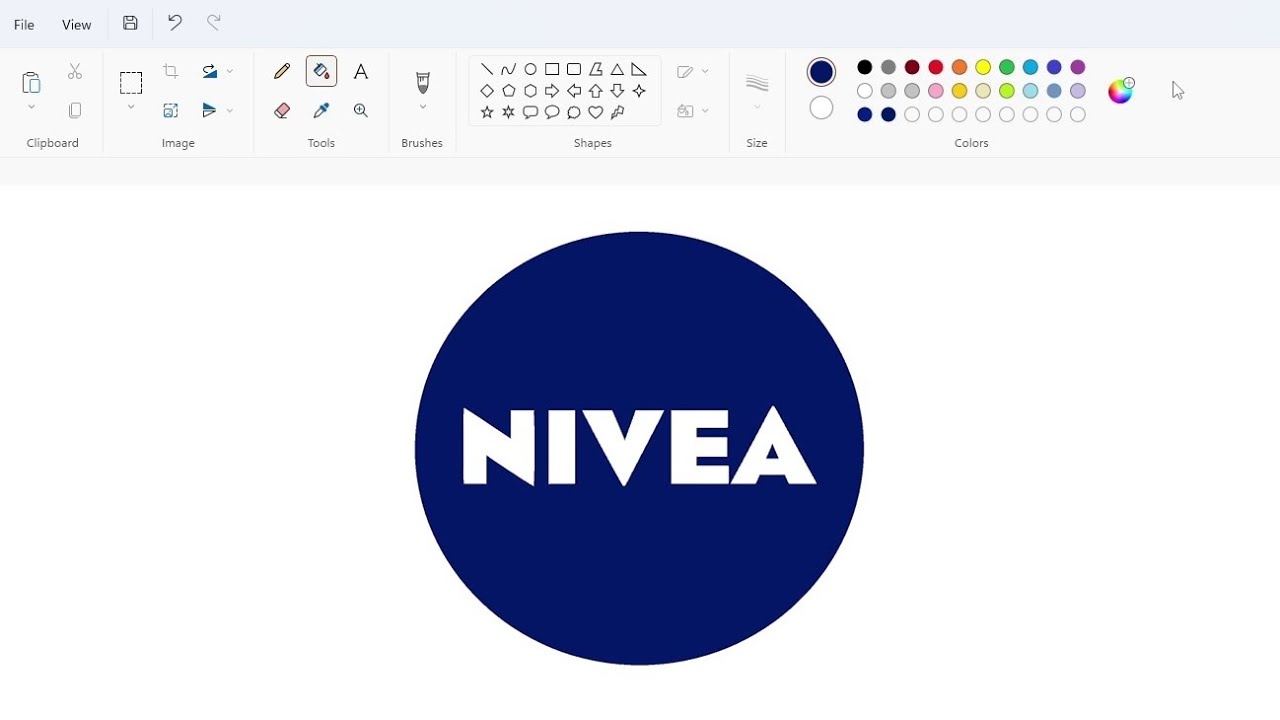Select the Right arrow shape
The width and height of the screenshot is (1280, 720).
(x=552, y=91)
